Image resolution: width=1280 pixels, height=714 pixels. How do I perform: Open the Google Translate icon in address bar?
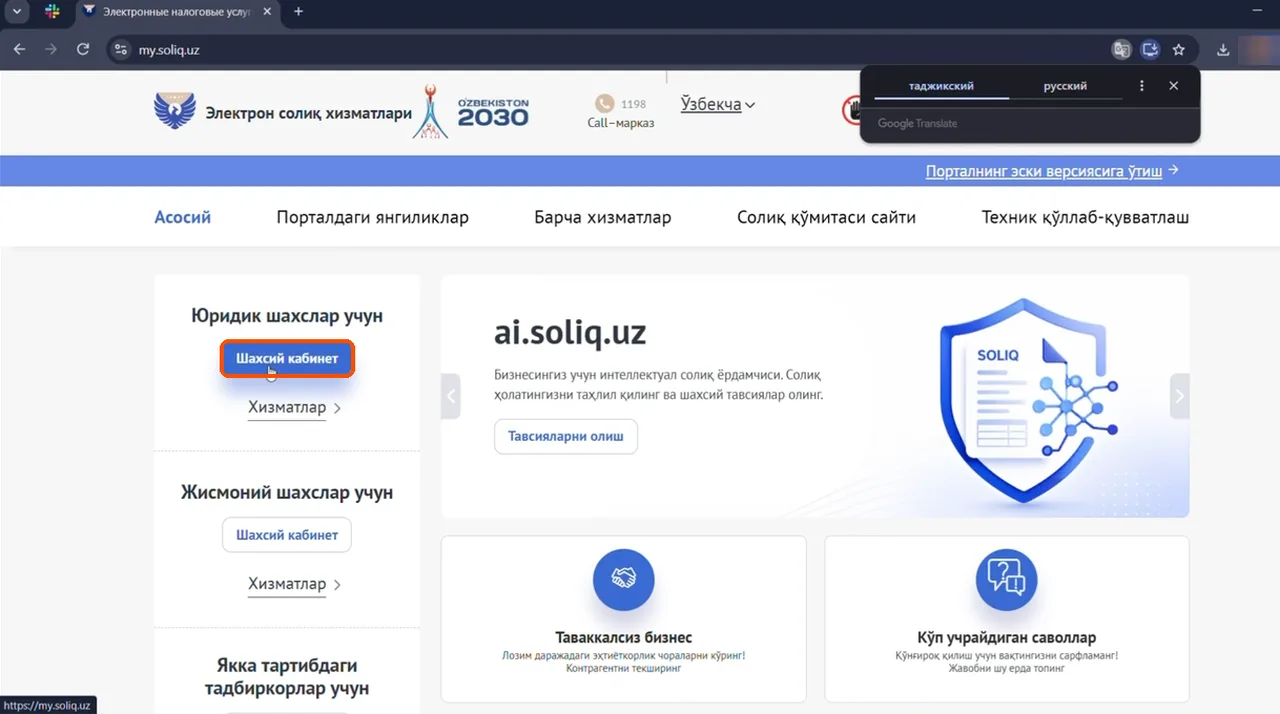click(1122, 49)
